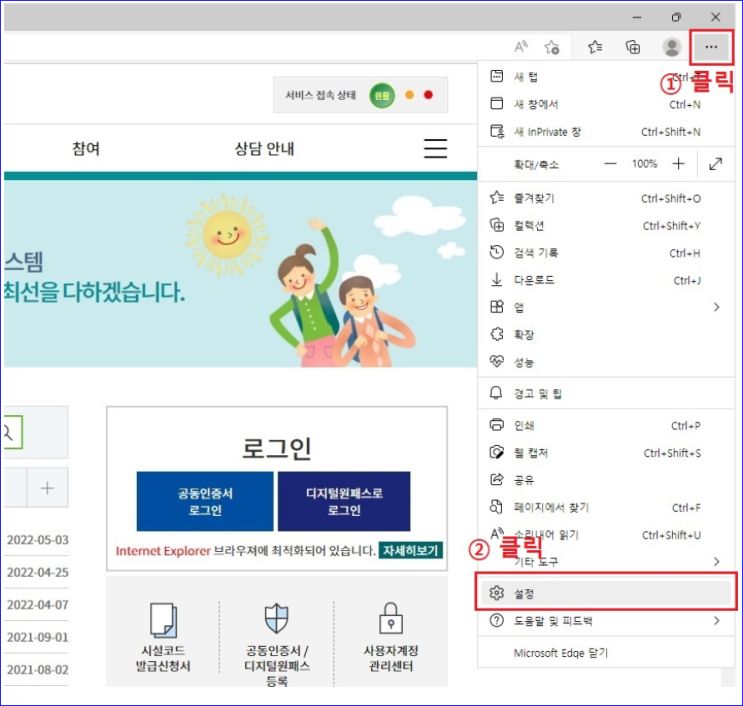The width and height of the screenshot is (743, 706).
Task: Choose 공유 share menu entry
Action: [606, 480]
